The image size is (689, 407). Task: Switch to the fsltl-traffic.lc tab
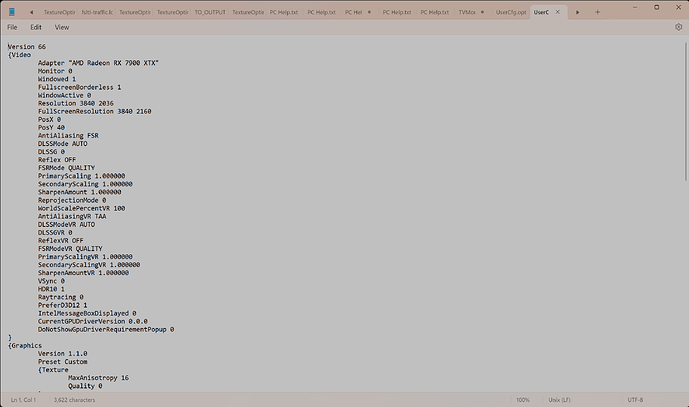pyautogui.click(x=97, y=12)
